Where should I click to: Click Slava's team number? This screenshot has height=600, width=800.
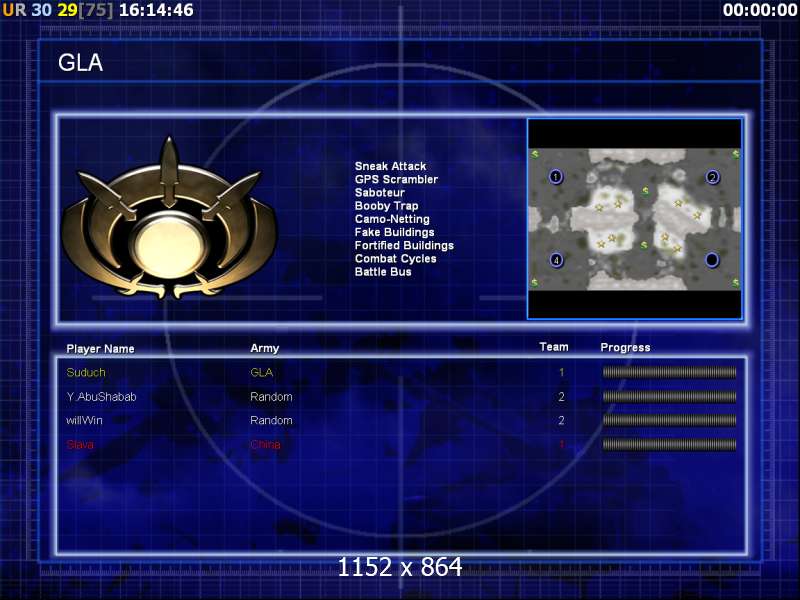[x=561, y=444]
